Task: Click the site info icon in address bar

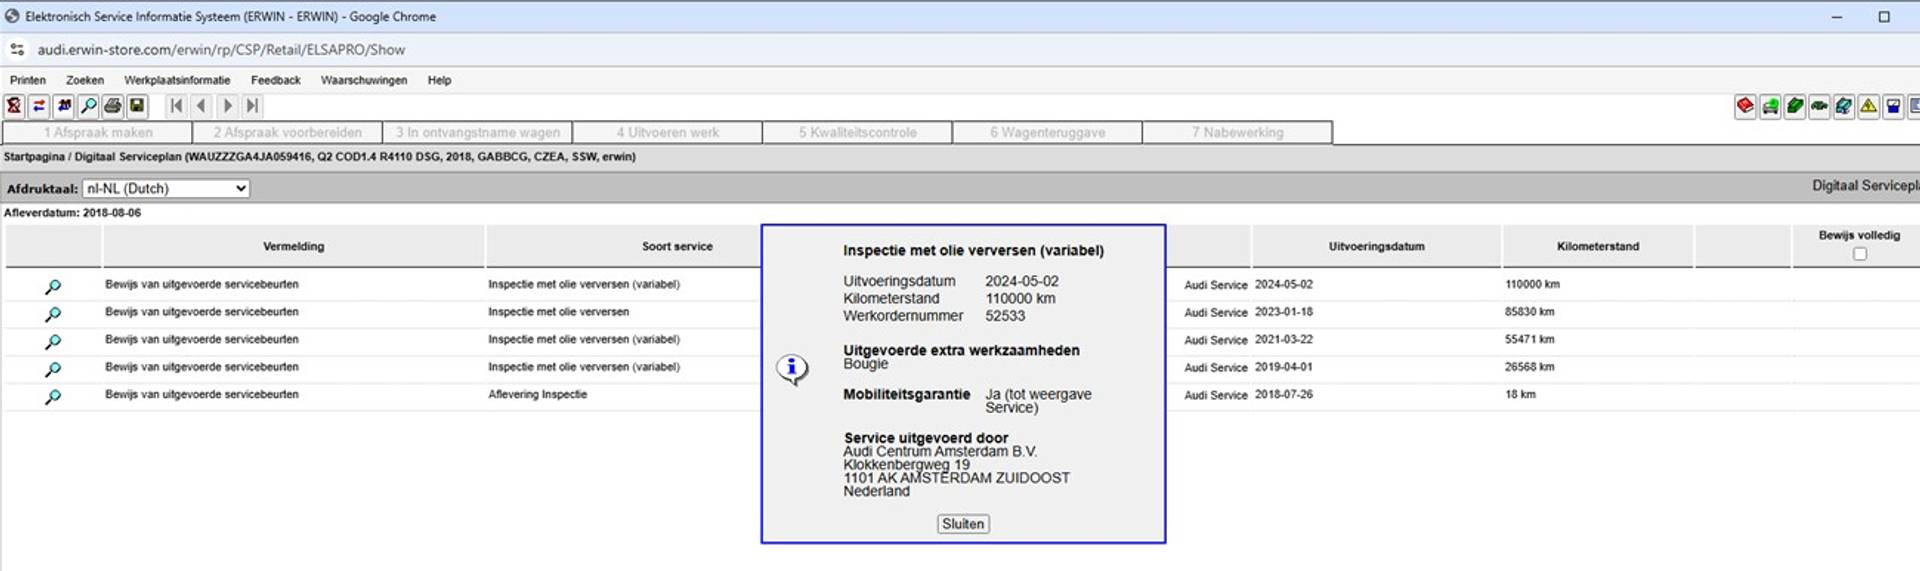Action: [17, 49]
